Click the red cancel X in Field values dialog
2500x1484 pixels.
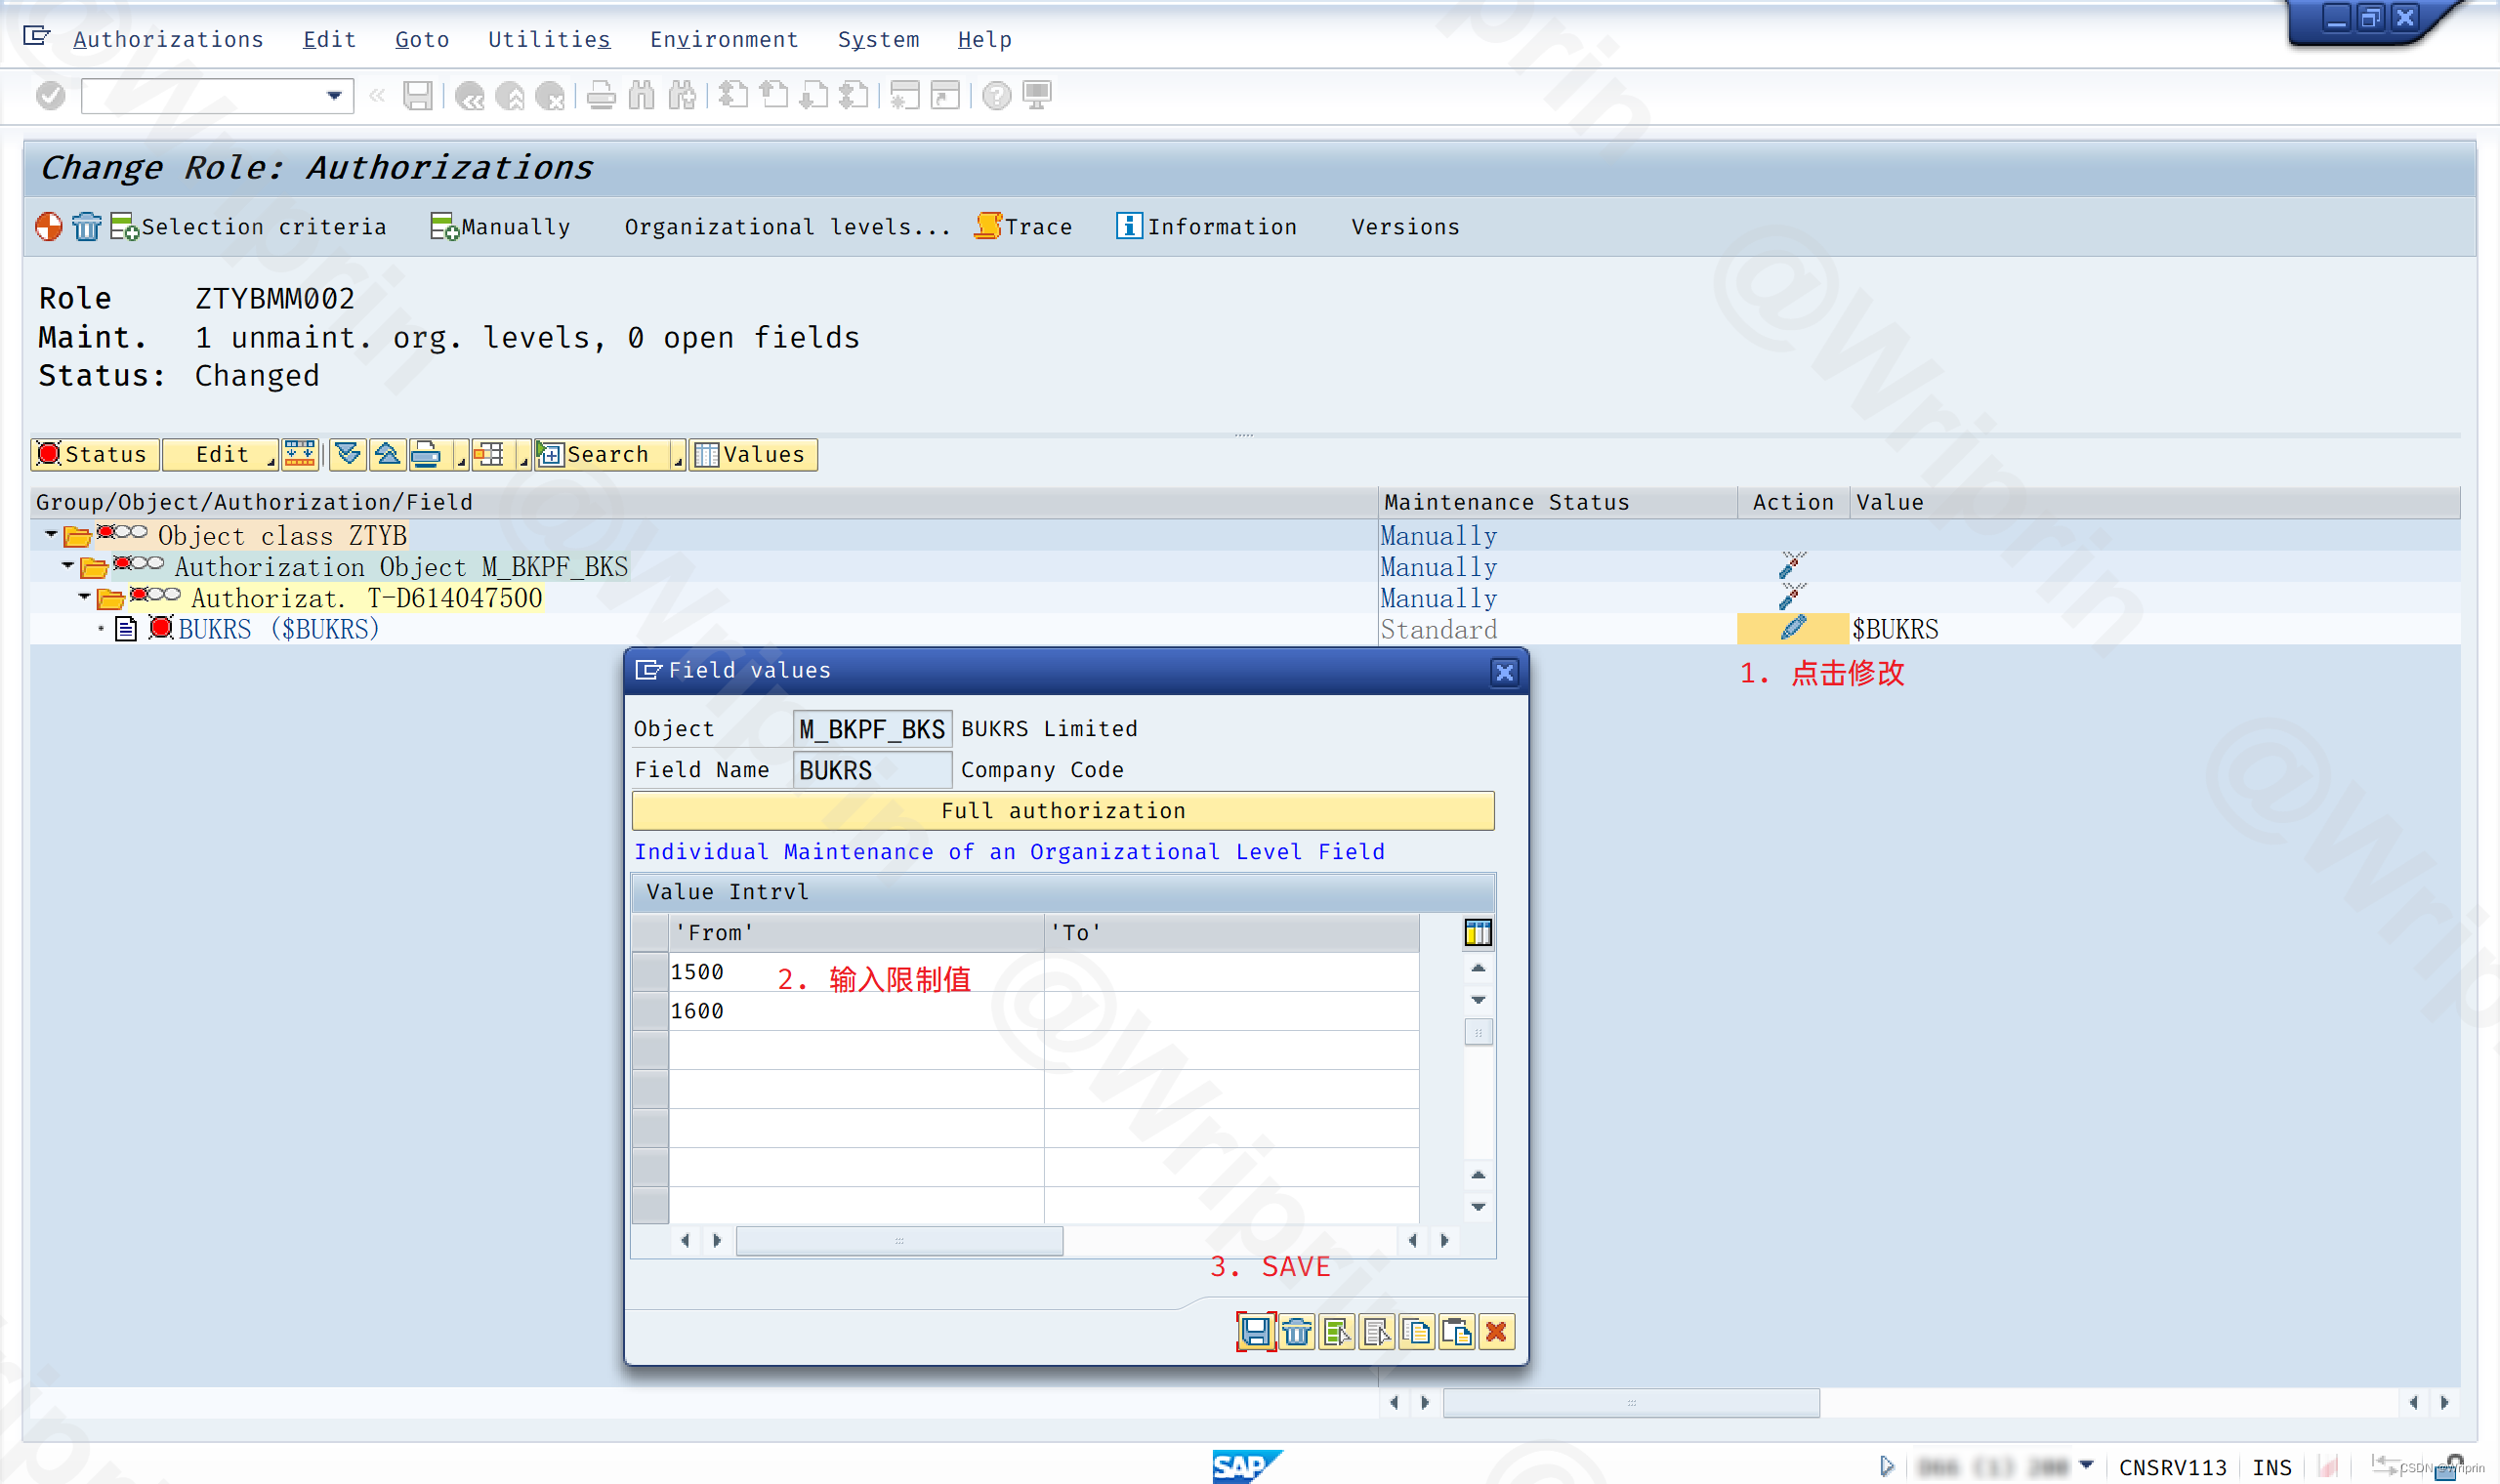click(1495, 1332)
